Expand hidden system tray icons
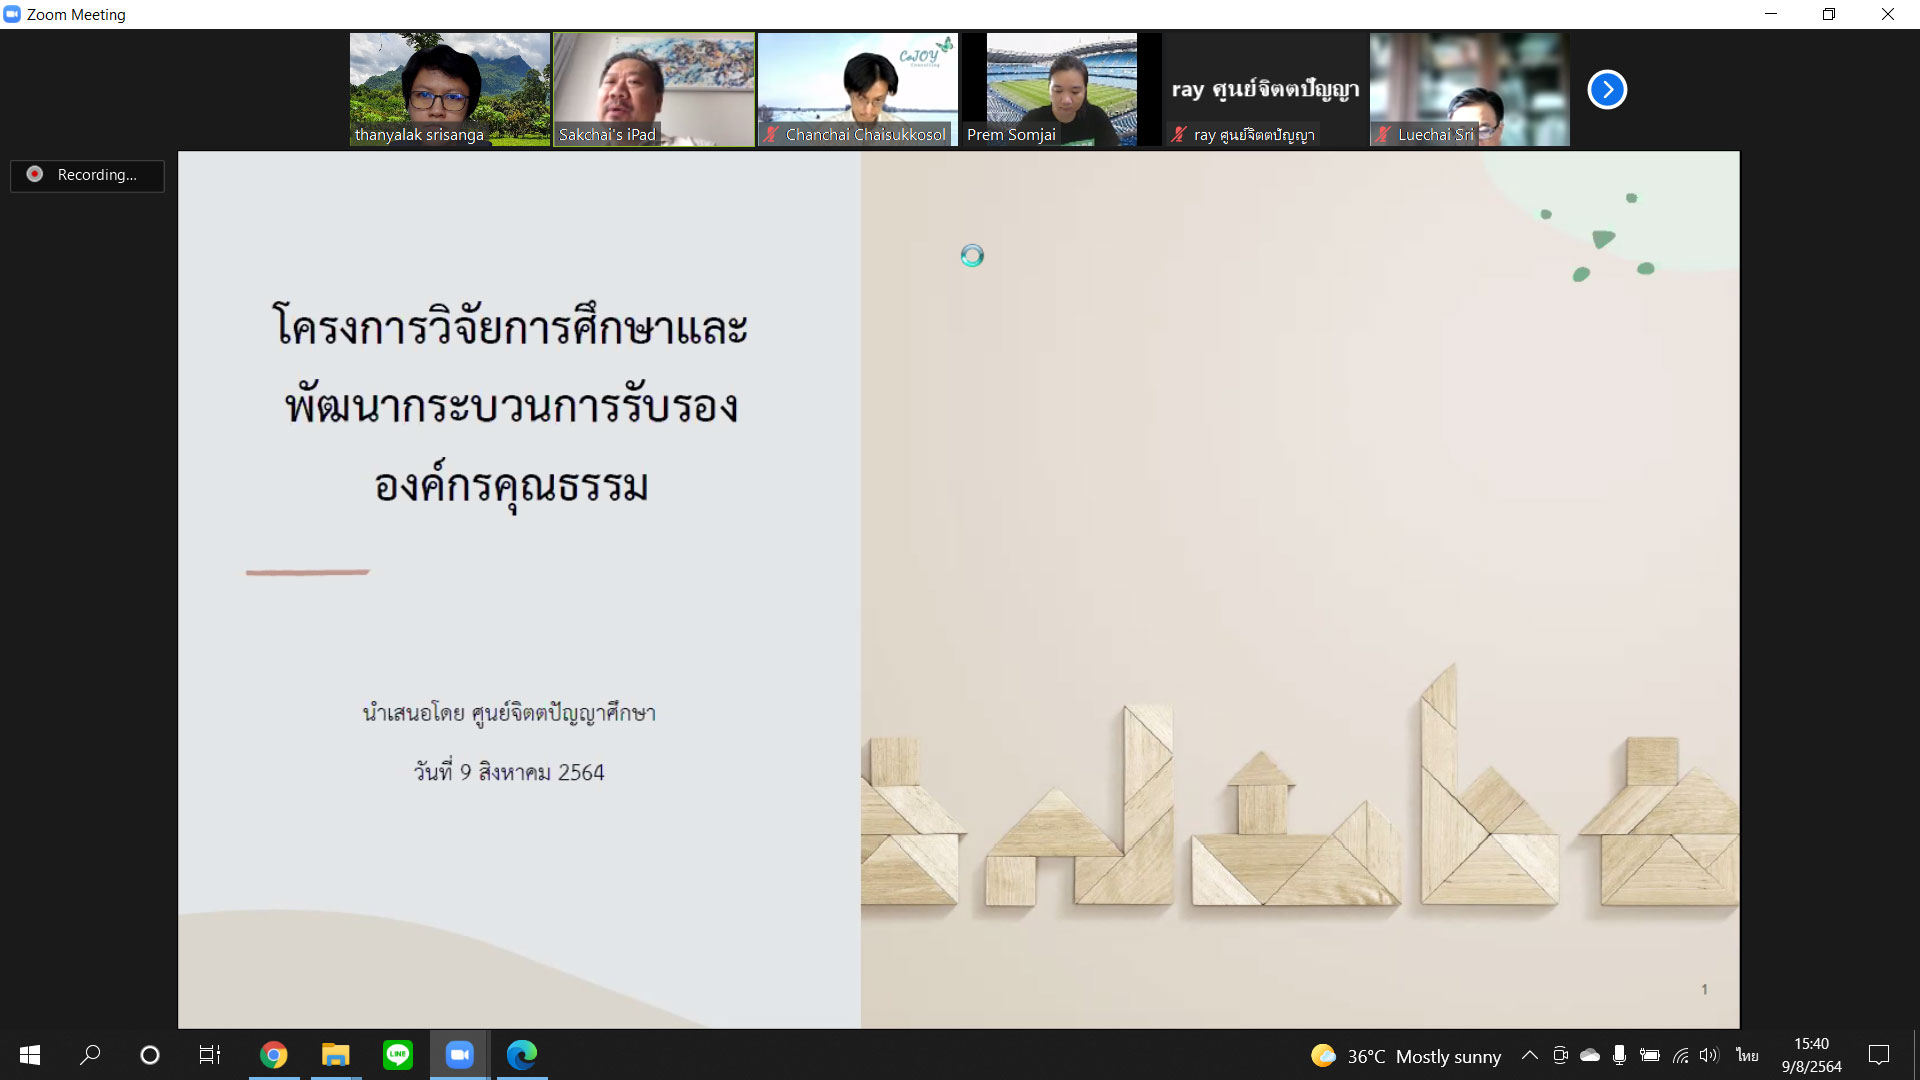This screenshot has height=1080, width=1920. click(x=1530, y=1055)
